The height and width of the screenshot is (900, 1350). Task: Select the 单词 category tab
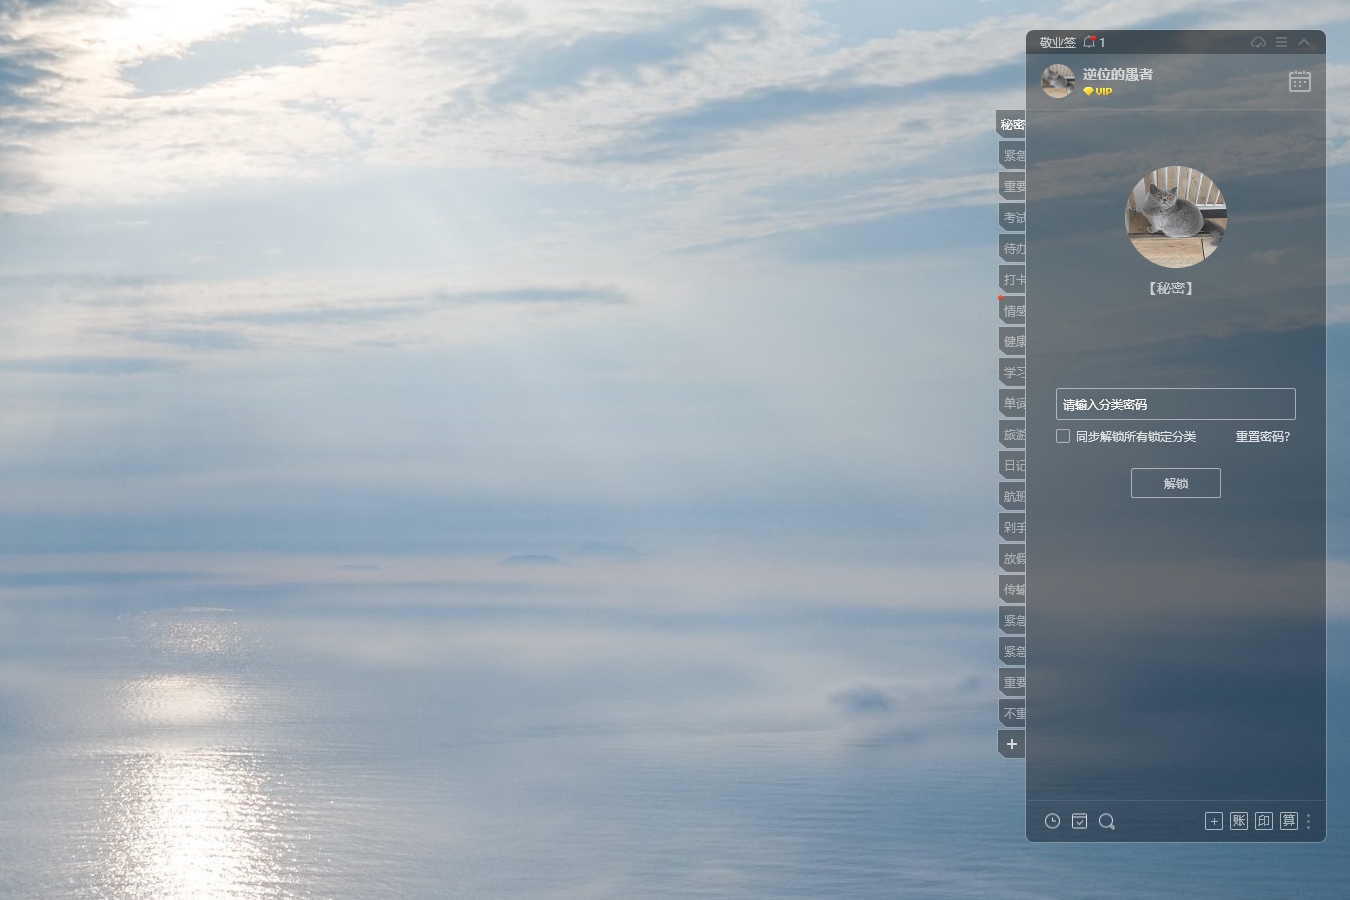coord(1013,403)
